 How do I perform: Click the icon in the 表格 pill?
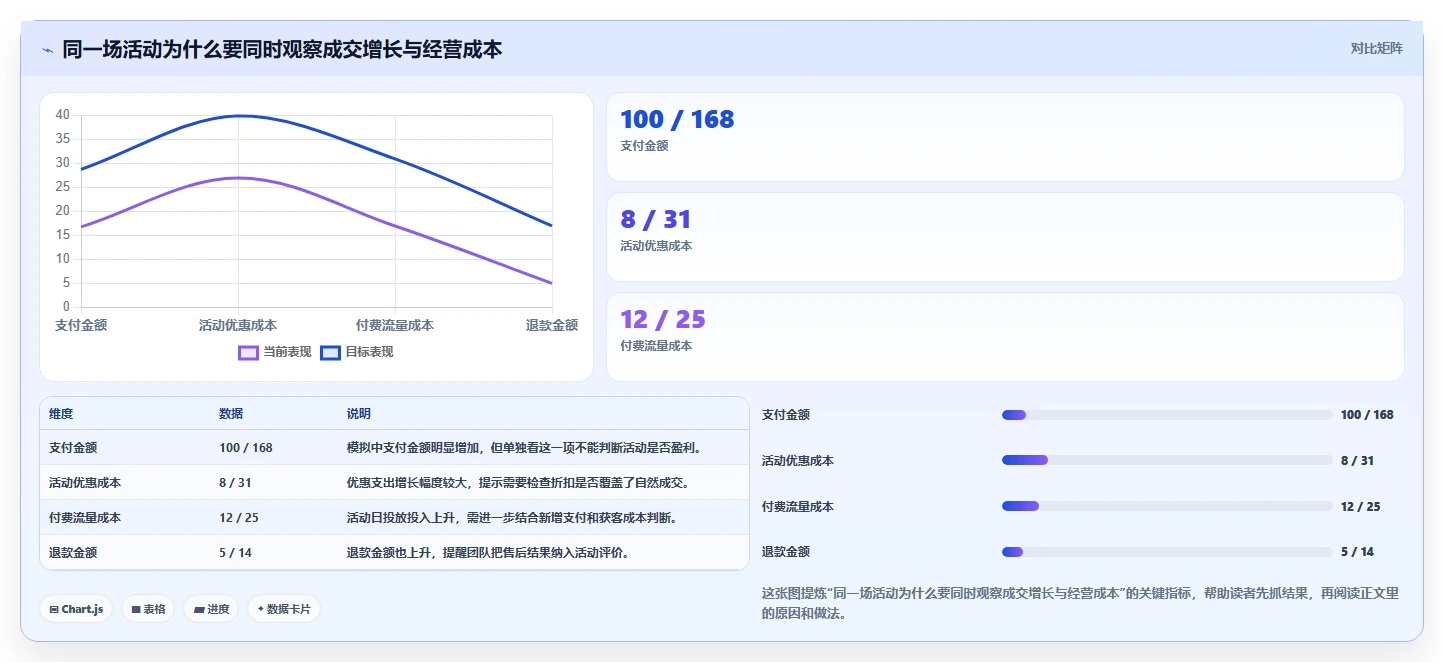click(136, 609)
